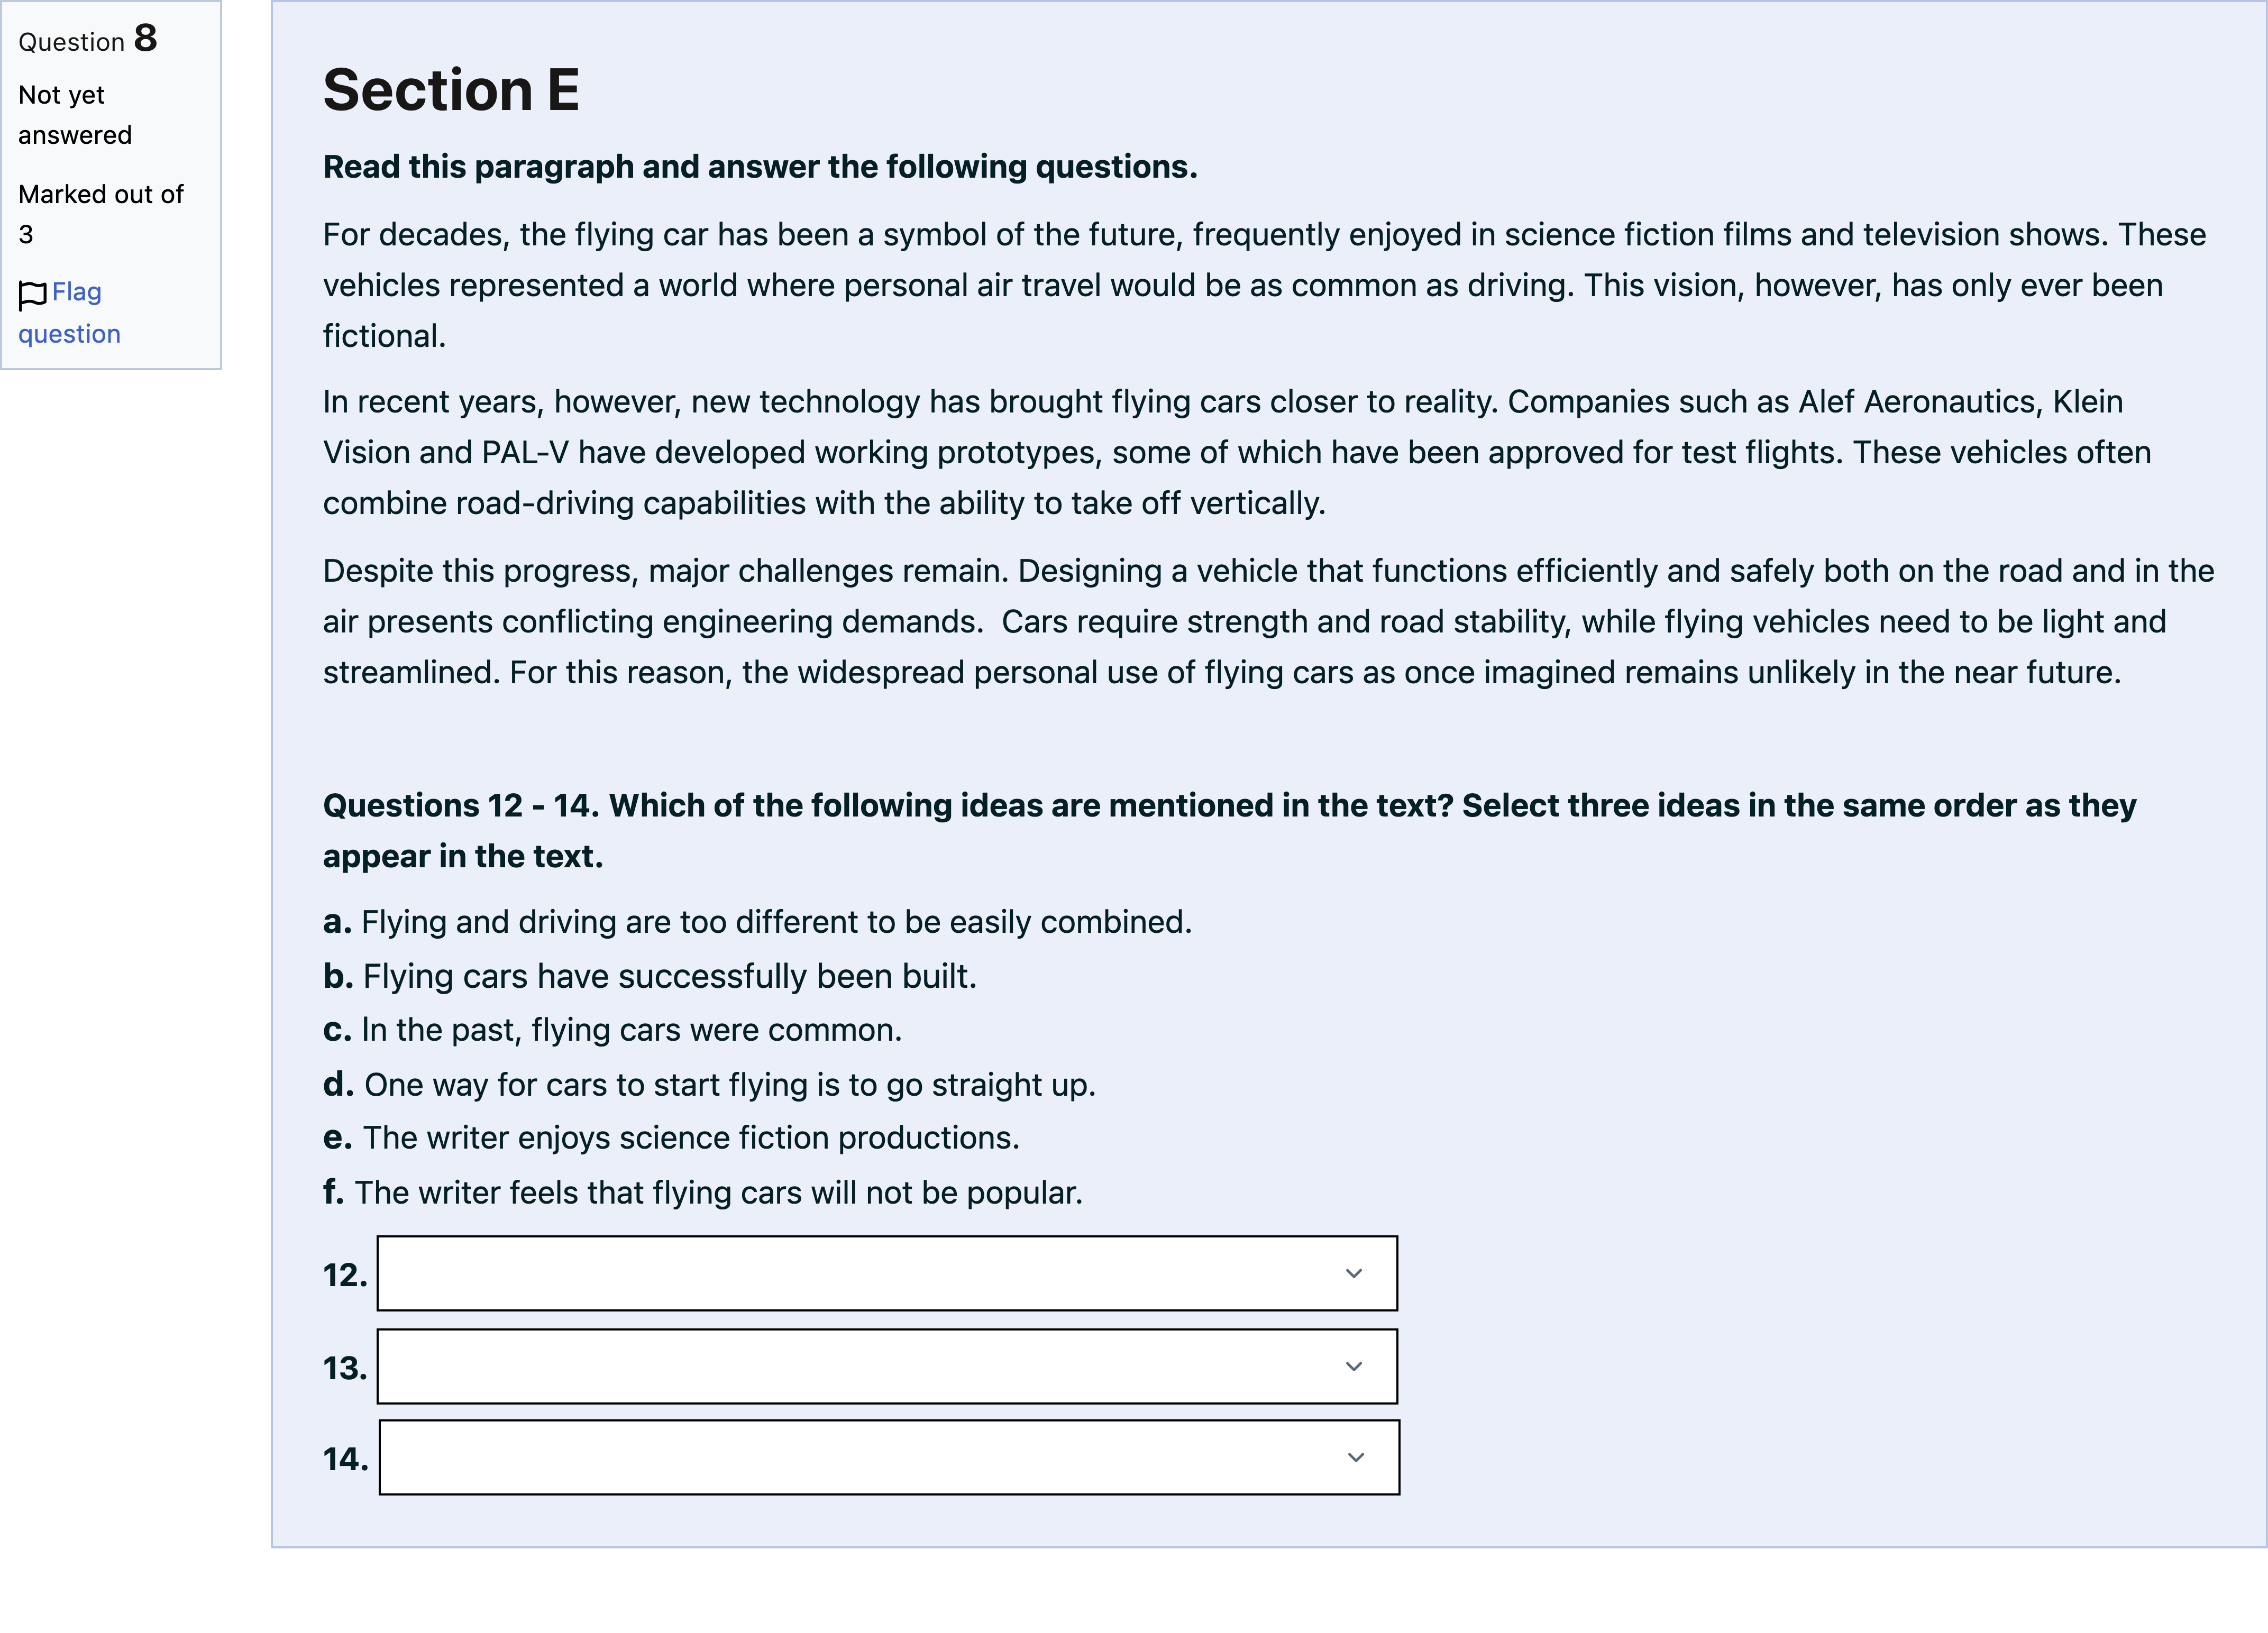This screenshot has height=1633, width=2268.
Task: Click option a about flying and driving
Action: pyautogui.click(x=757, y=921)
